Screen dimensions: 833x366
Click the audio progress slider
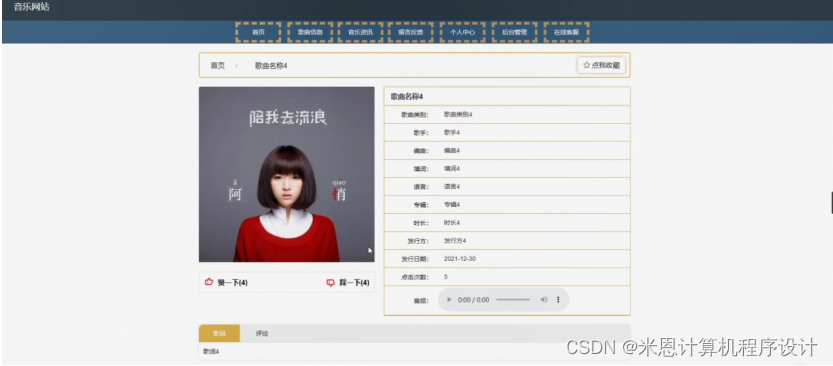pos(513,300)
